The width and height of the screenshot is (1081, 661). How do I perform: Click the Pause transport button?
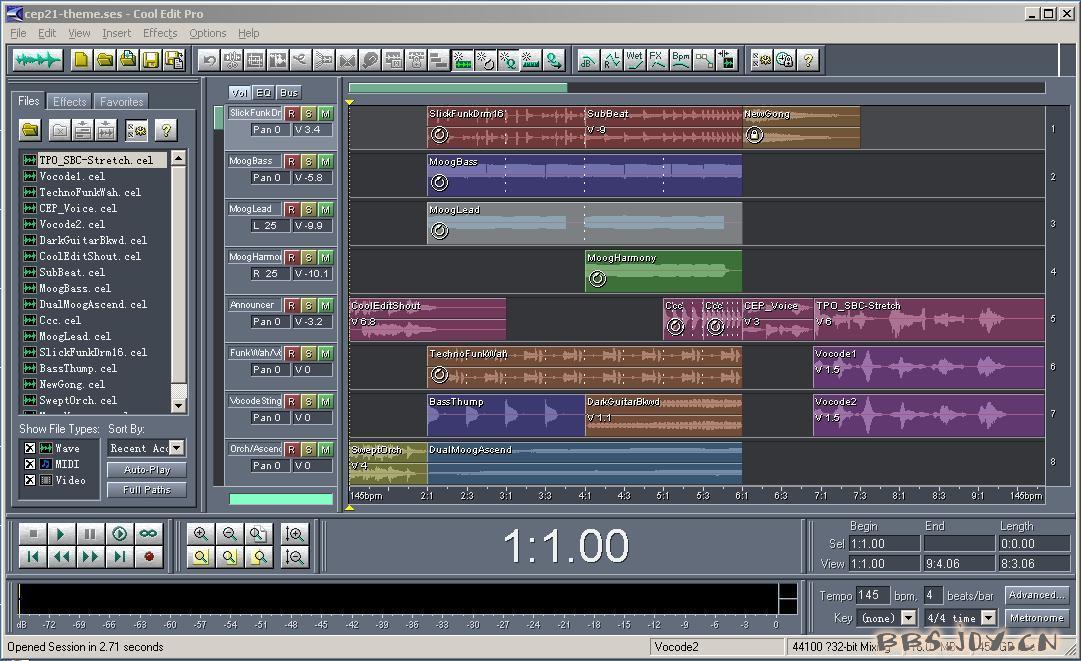pyautogui.click(x=90, y=533)
